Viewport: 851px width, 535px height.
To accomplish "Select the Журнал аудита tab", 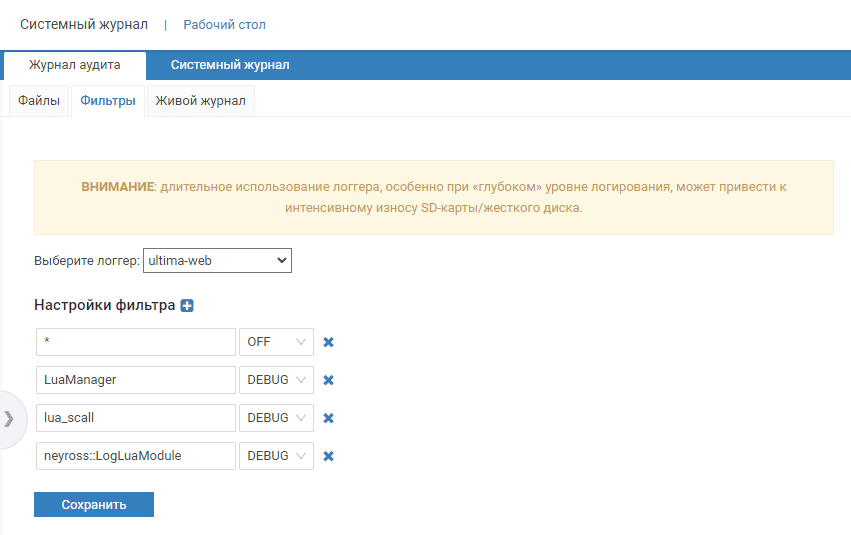I will pyautogui.click(x=75, y=65).
